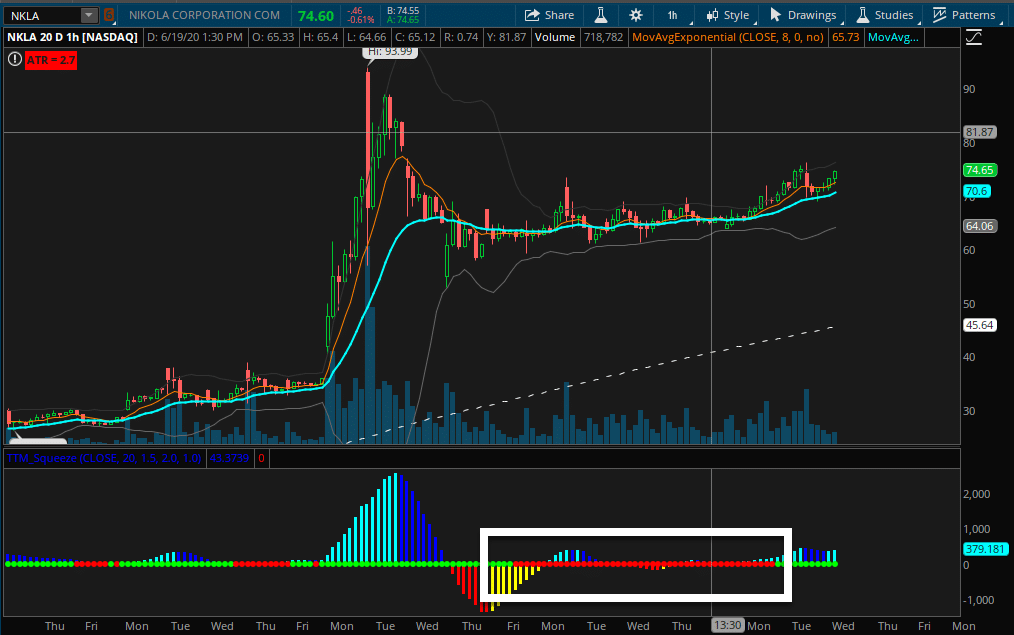Click the low value L: 64.66

coord(366,38)
